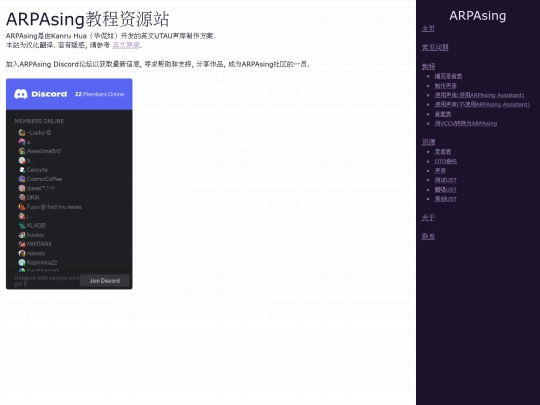Viewport: 540px width, 405px height.
Task: Open the 原创UST resource link
Action: point(445,199)
